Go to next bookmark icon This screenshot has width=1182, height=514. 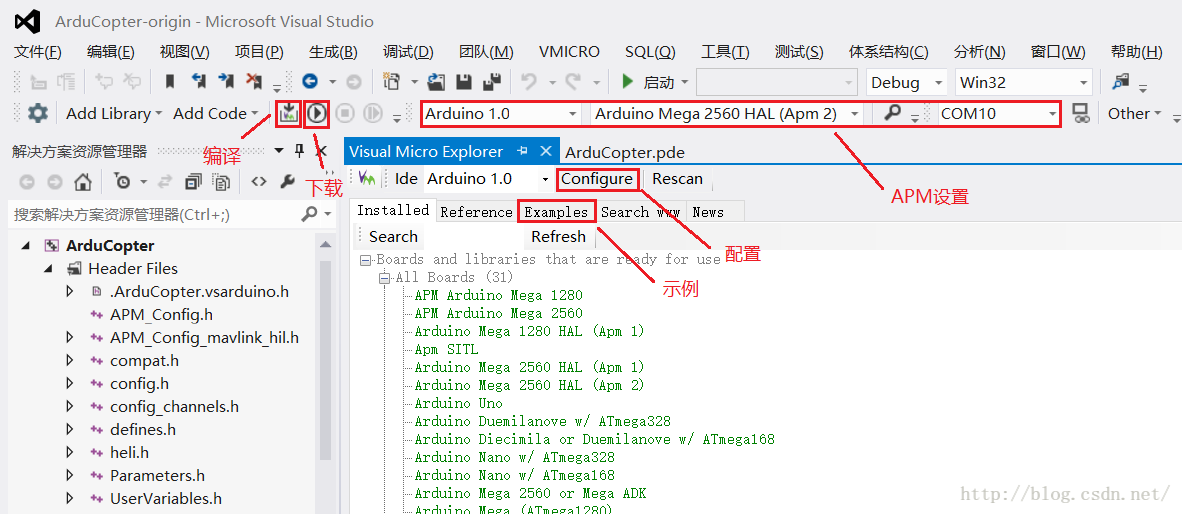coord(226,81)
